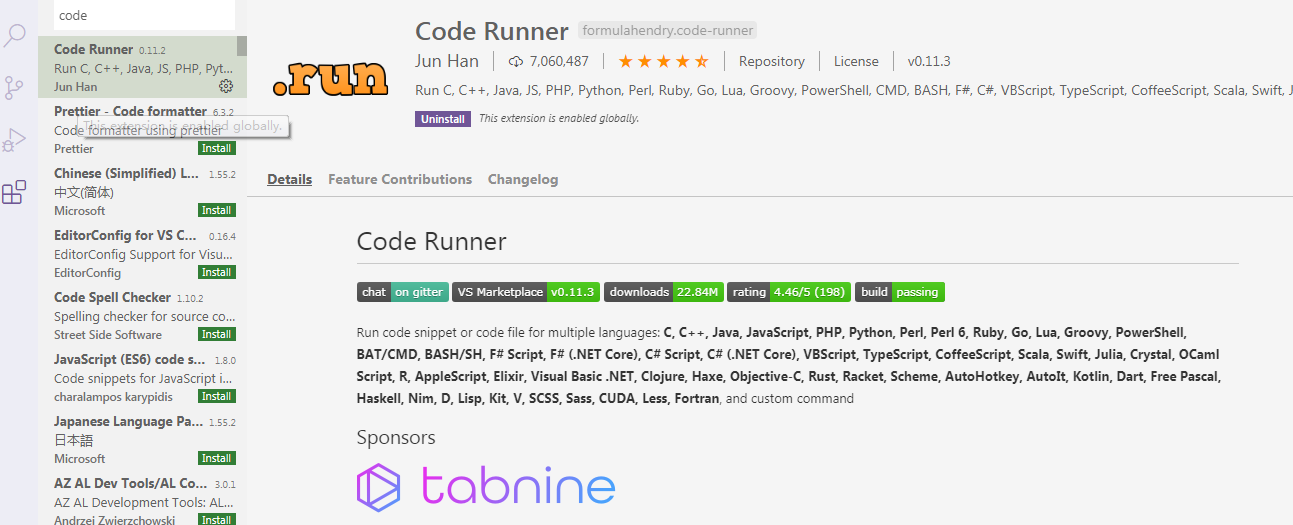
Task: Open the Extensions view icon
Action: coord(15,192)
